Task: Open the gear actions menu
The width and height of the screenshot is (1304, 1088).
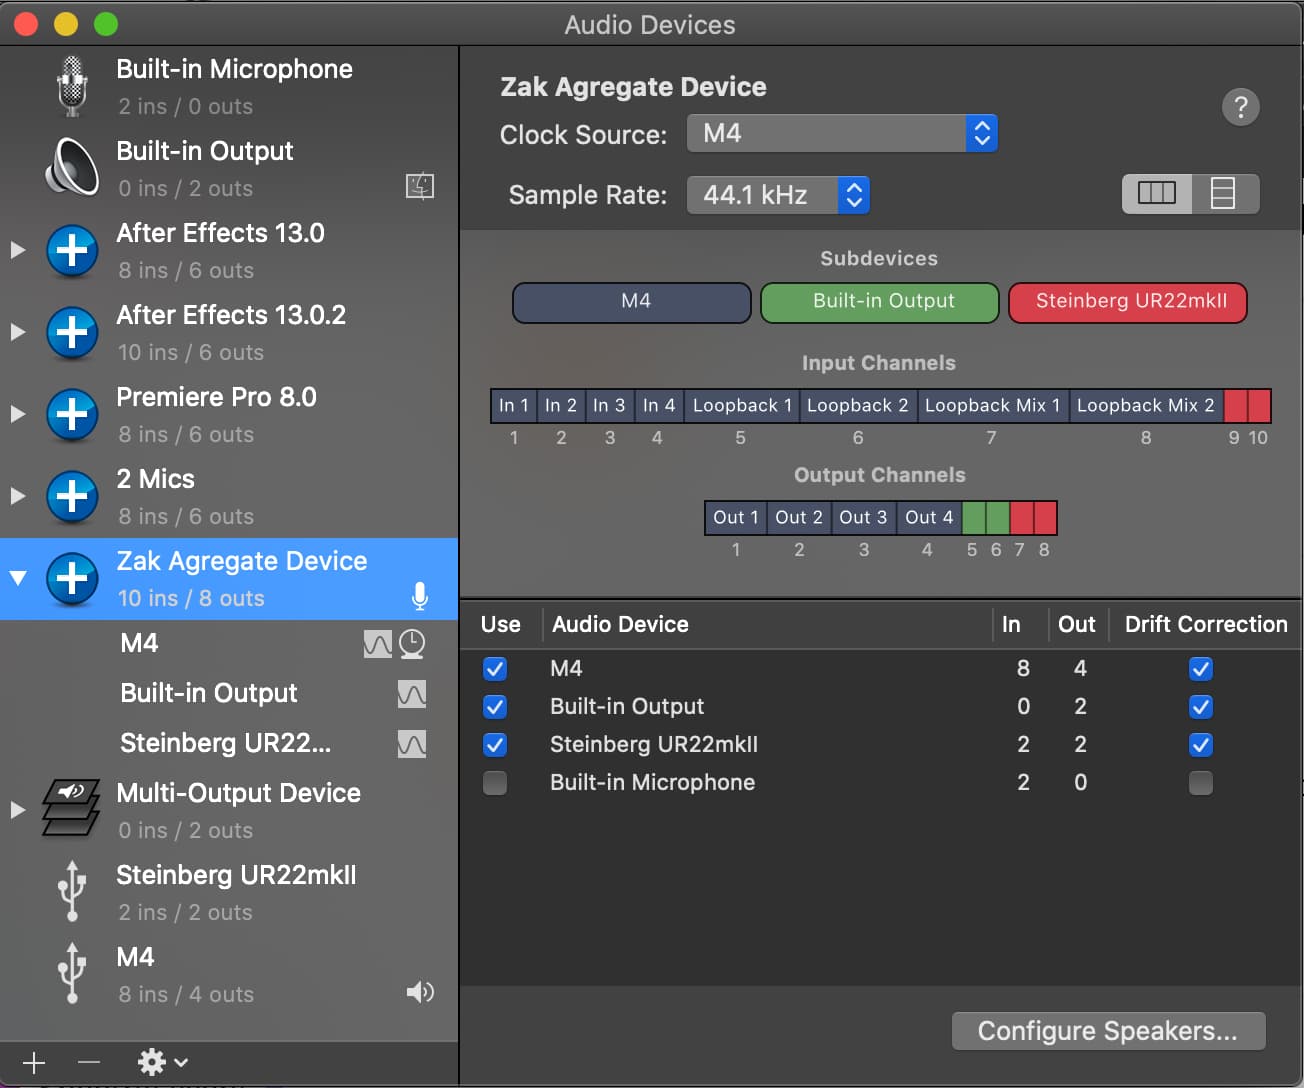Action: (x=162, y=1062)
